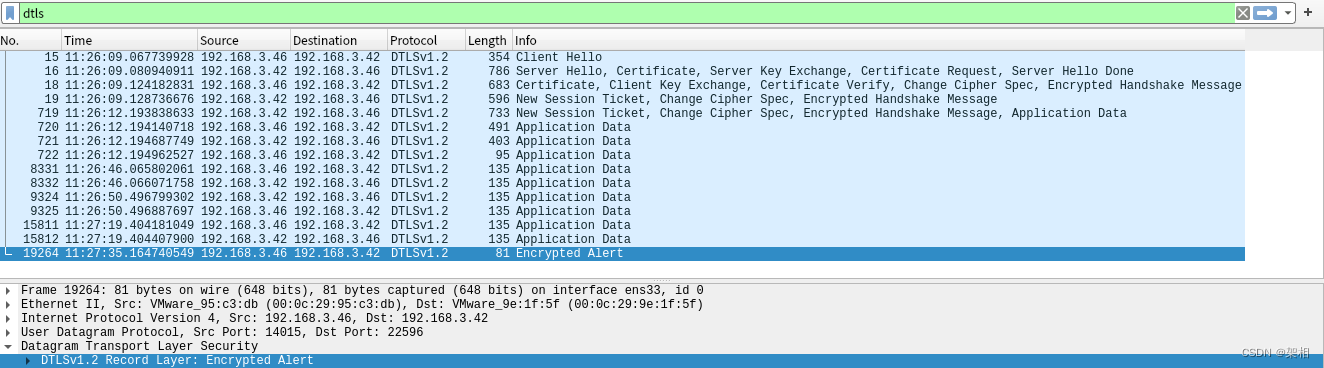Image resolution: width=1324 pixels, height=368 pixels.
Task: Select packet 19 New Session Ticket row
Action: pyautogui.click(x=622, y=100)
